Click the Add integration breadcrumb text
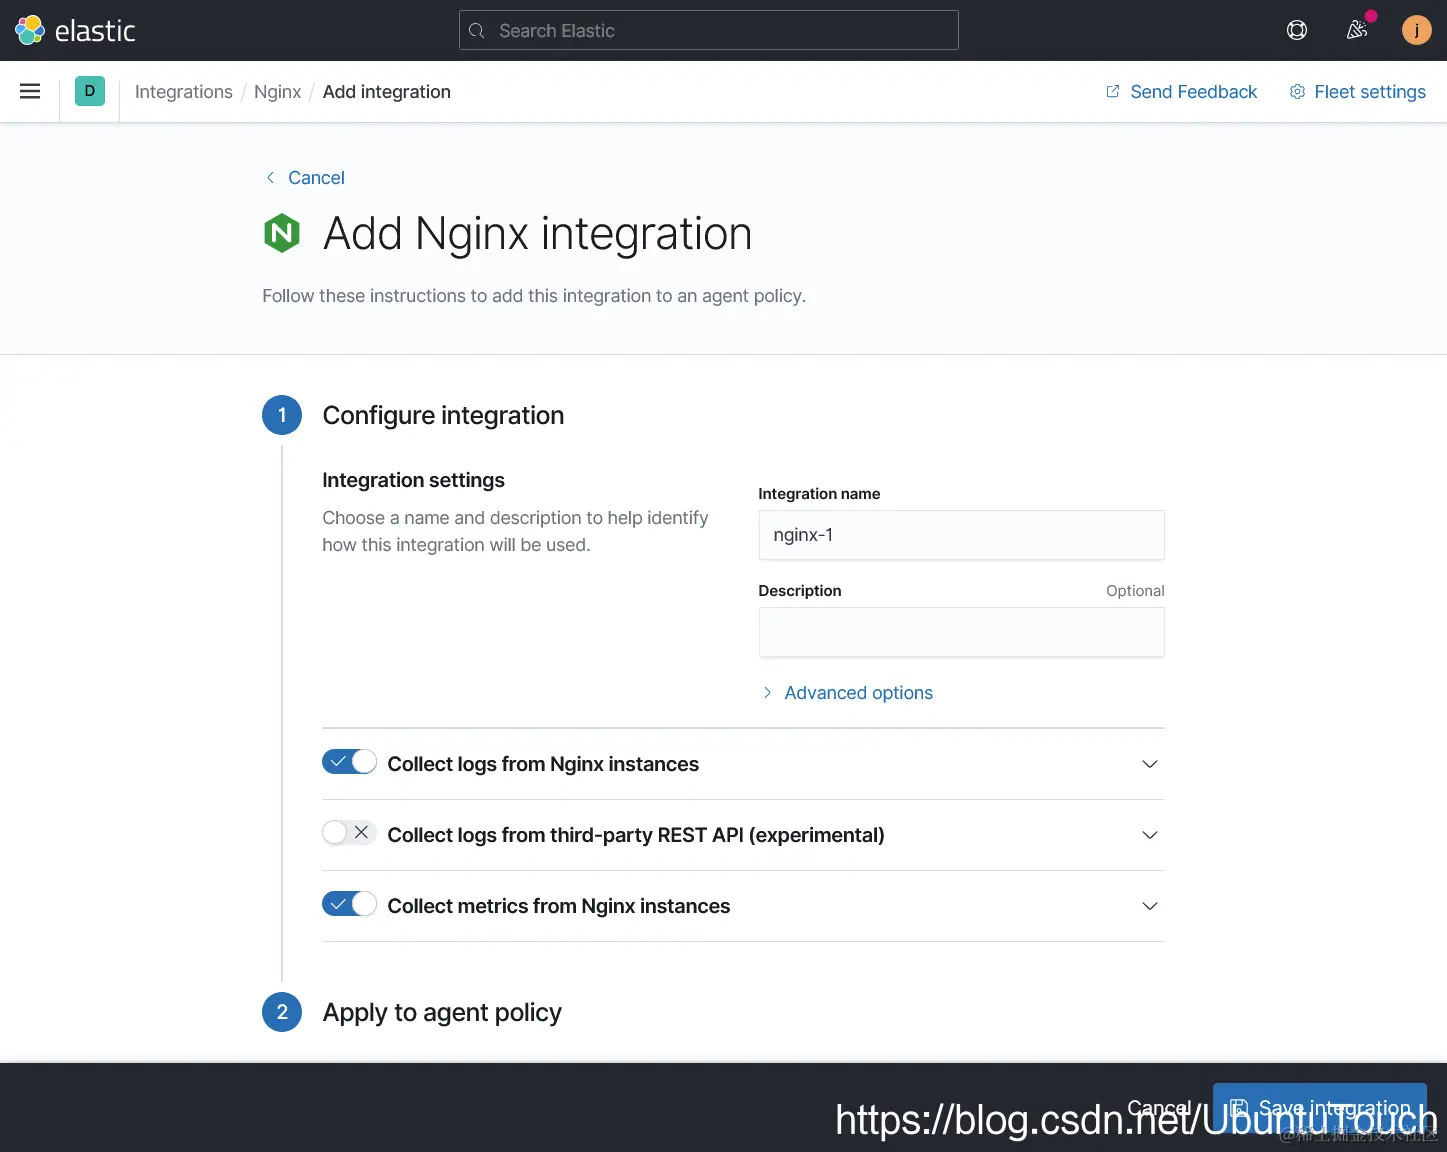 click(387, 91)
